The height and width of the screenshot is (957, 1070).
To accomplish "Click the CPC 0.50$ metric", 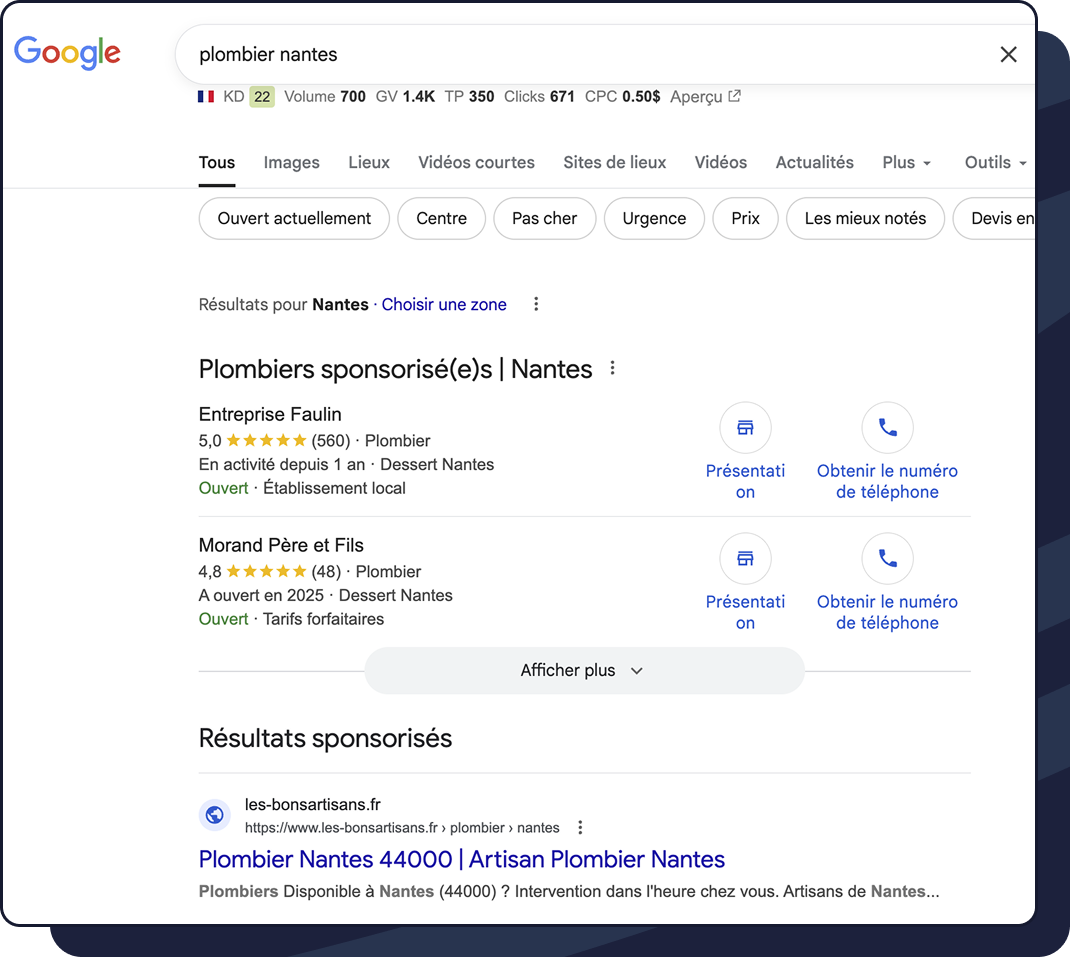I will (622, 97).
